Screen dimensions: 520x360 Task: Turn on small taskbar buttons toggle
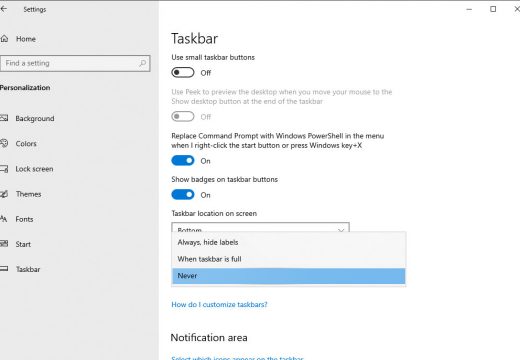pos(183,72)
